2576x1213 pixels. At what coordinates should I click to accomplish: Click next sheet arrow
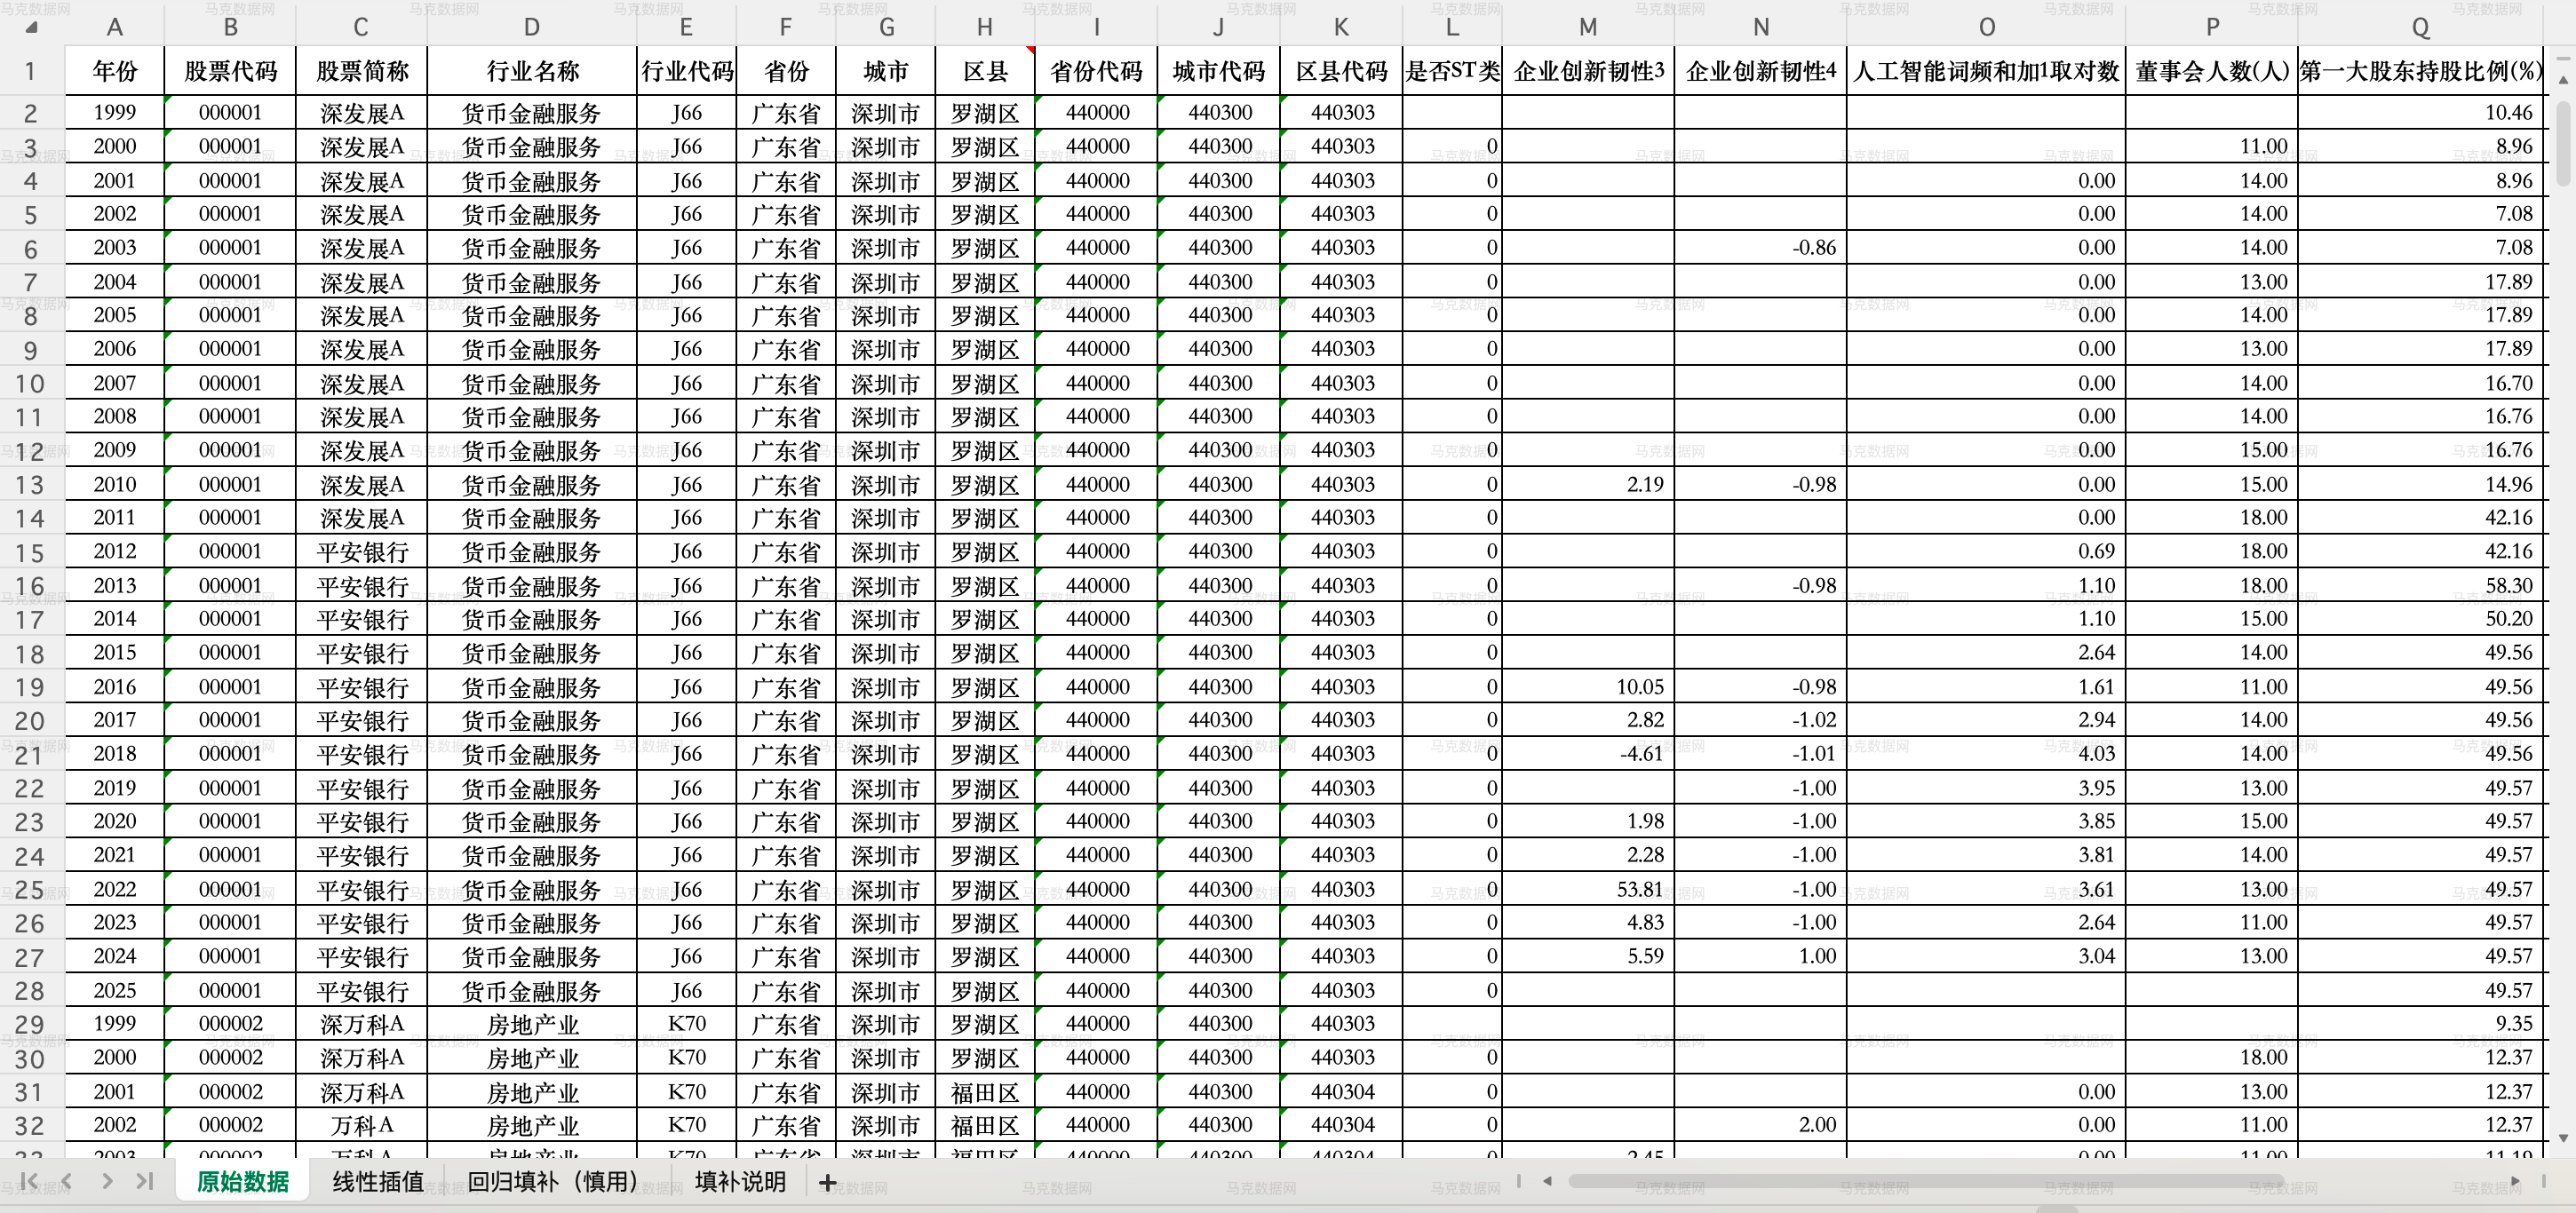107,1181
